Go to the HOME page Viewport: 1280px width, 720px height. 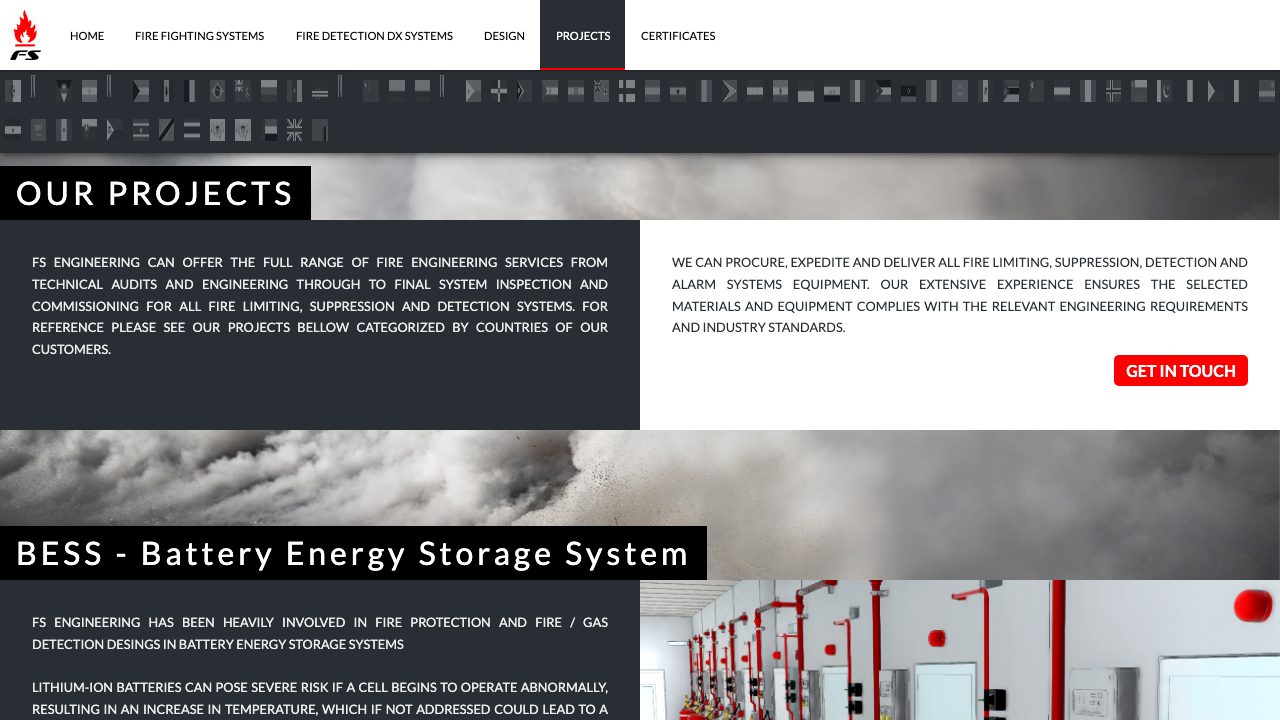87,35
